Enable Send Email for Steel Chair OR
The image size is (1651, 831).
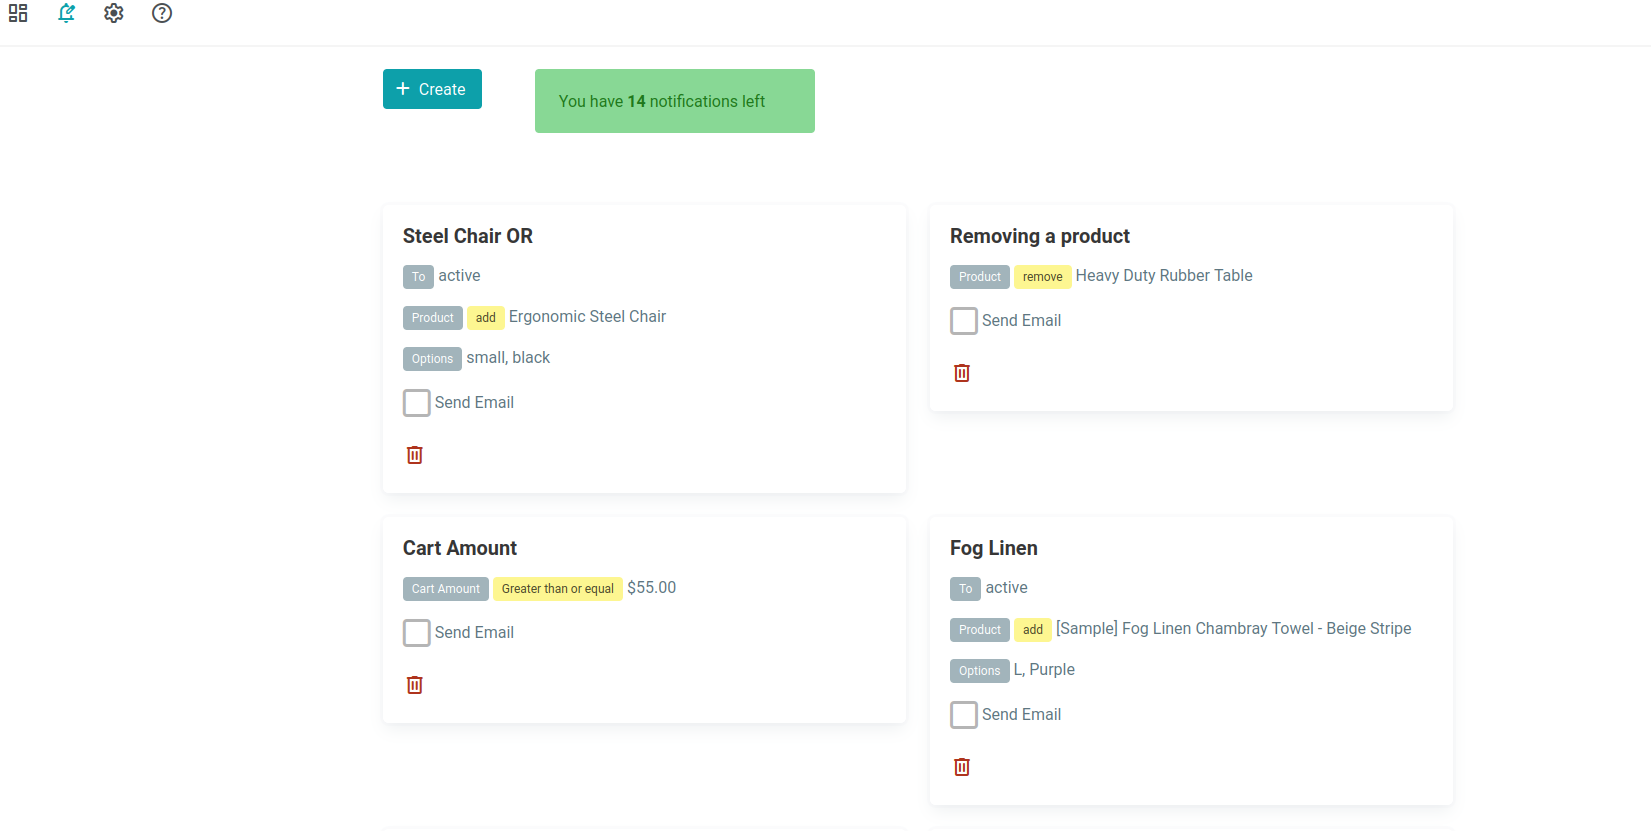(417, 403)
